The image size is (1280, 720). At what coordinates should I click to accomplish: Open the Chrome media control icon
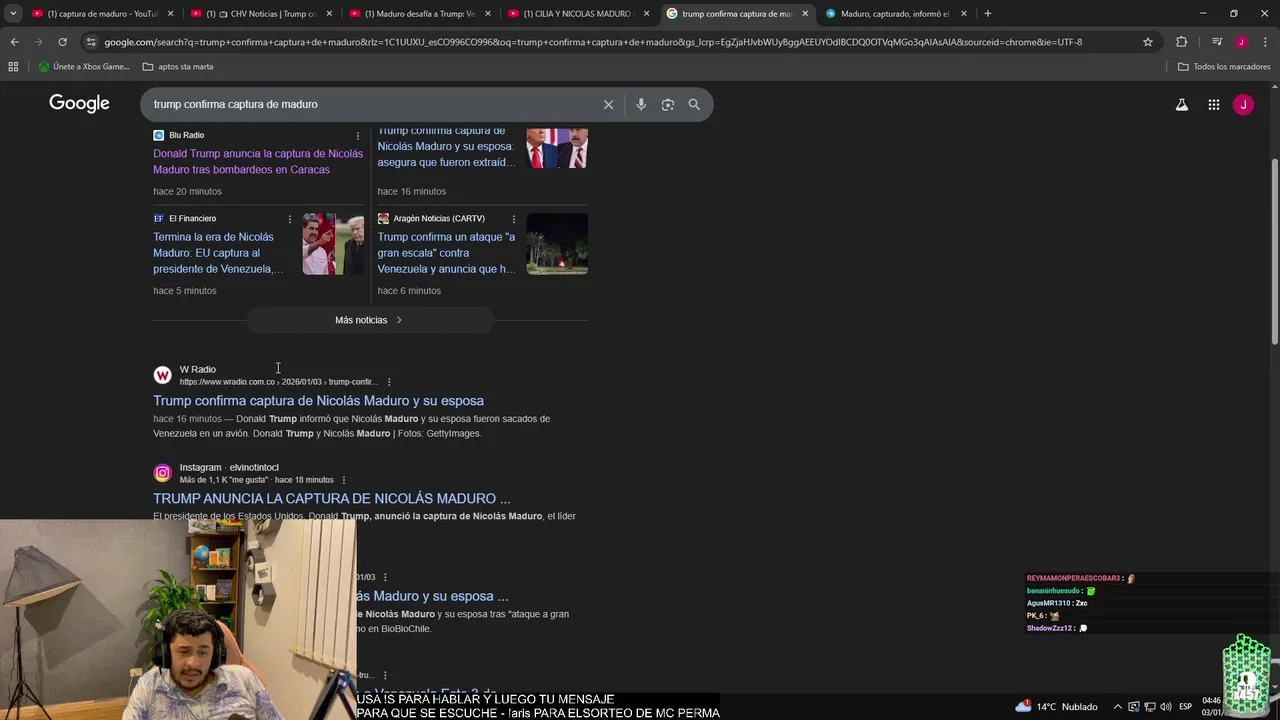coord(1217,42)
